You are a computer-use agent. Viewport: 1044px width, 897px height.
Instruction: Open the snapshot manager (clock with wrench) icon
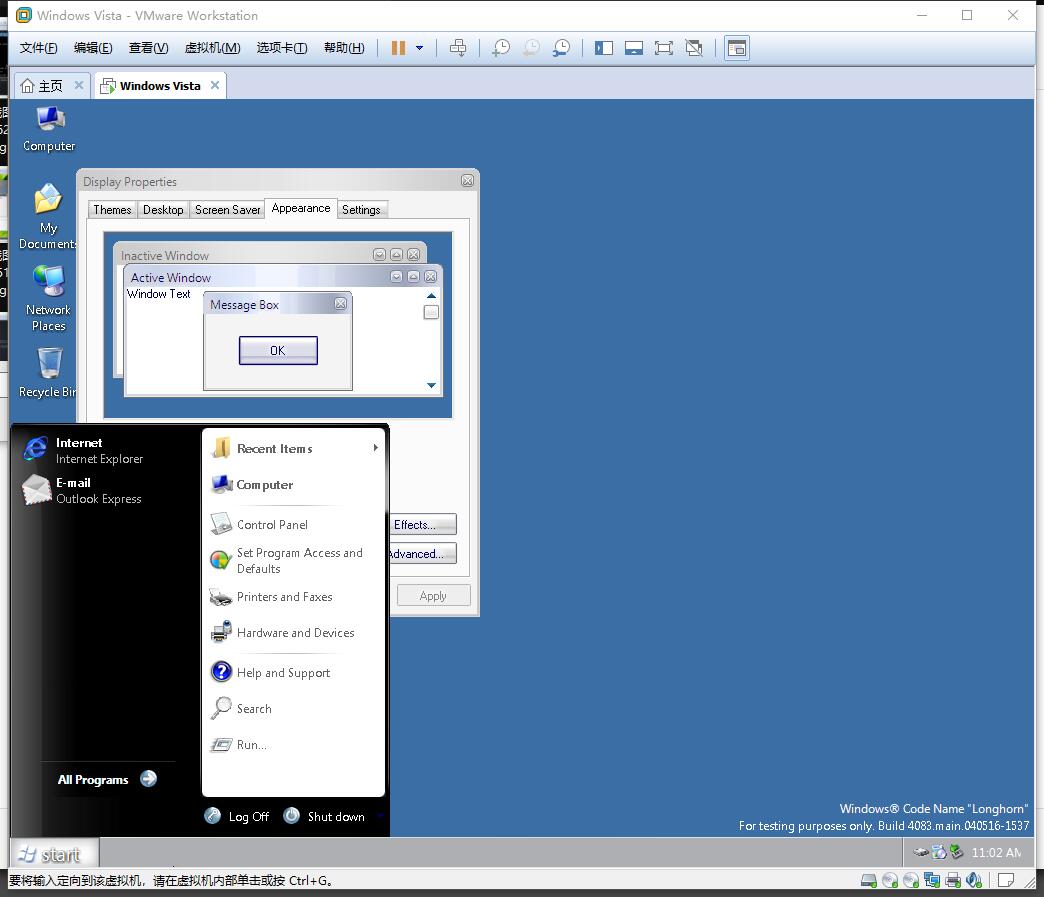click(x=561, y=48)
